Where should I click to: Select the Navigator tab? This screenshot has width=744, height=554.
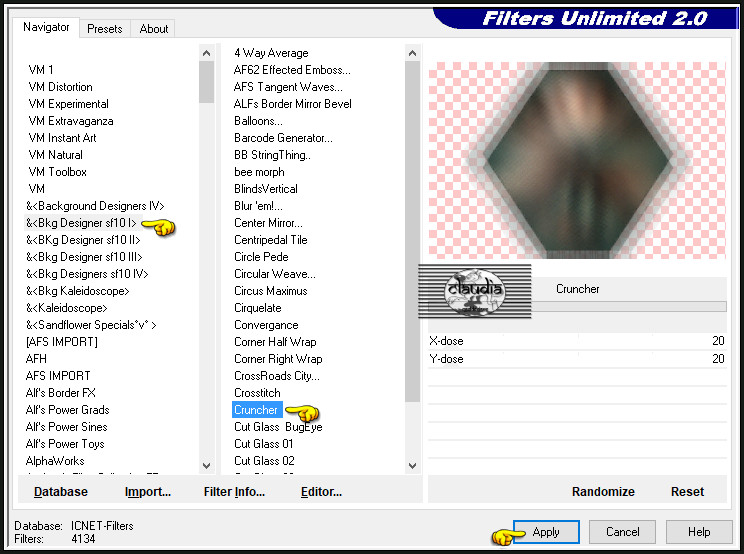tap(46, 28)
